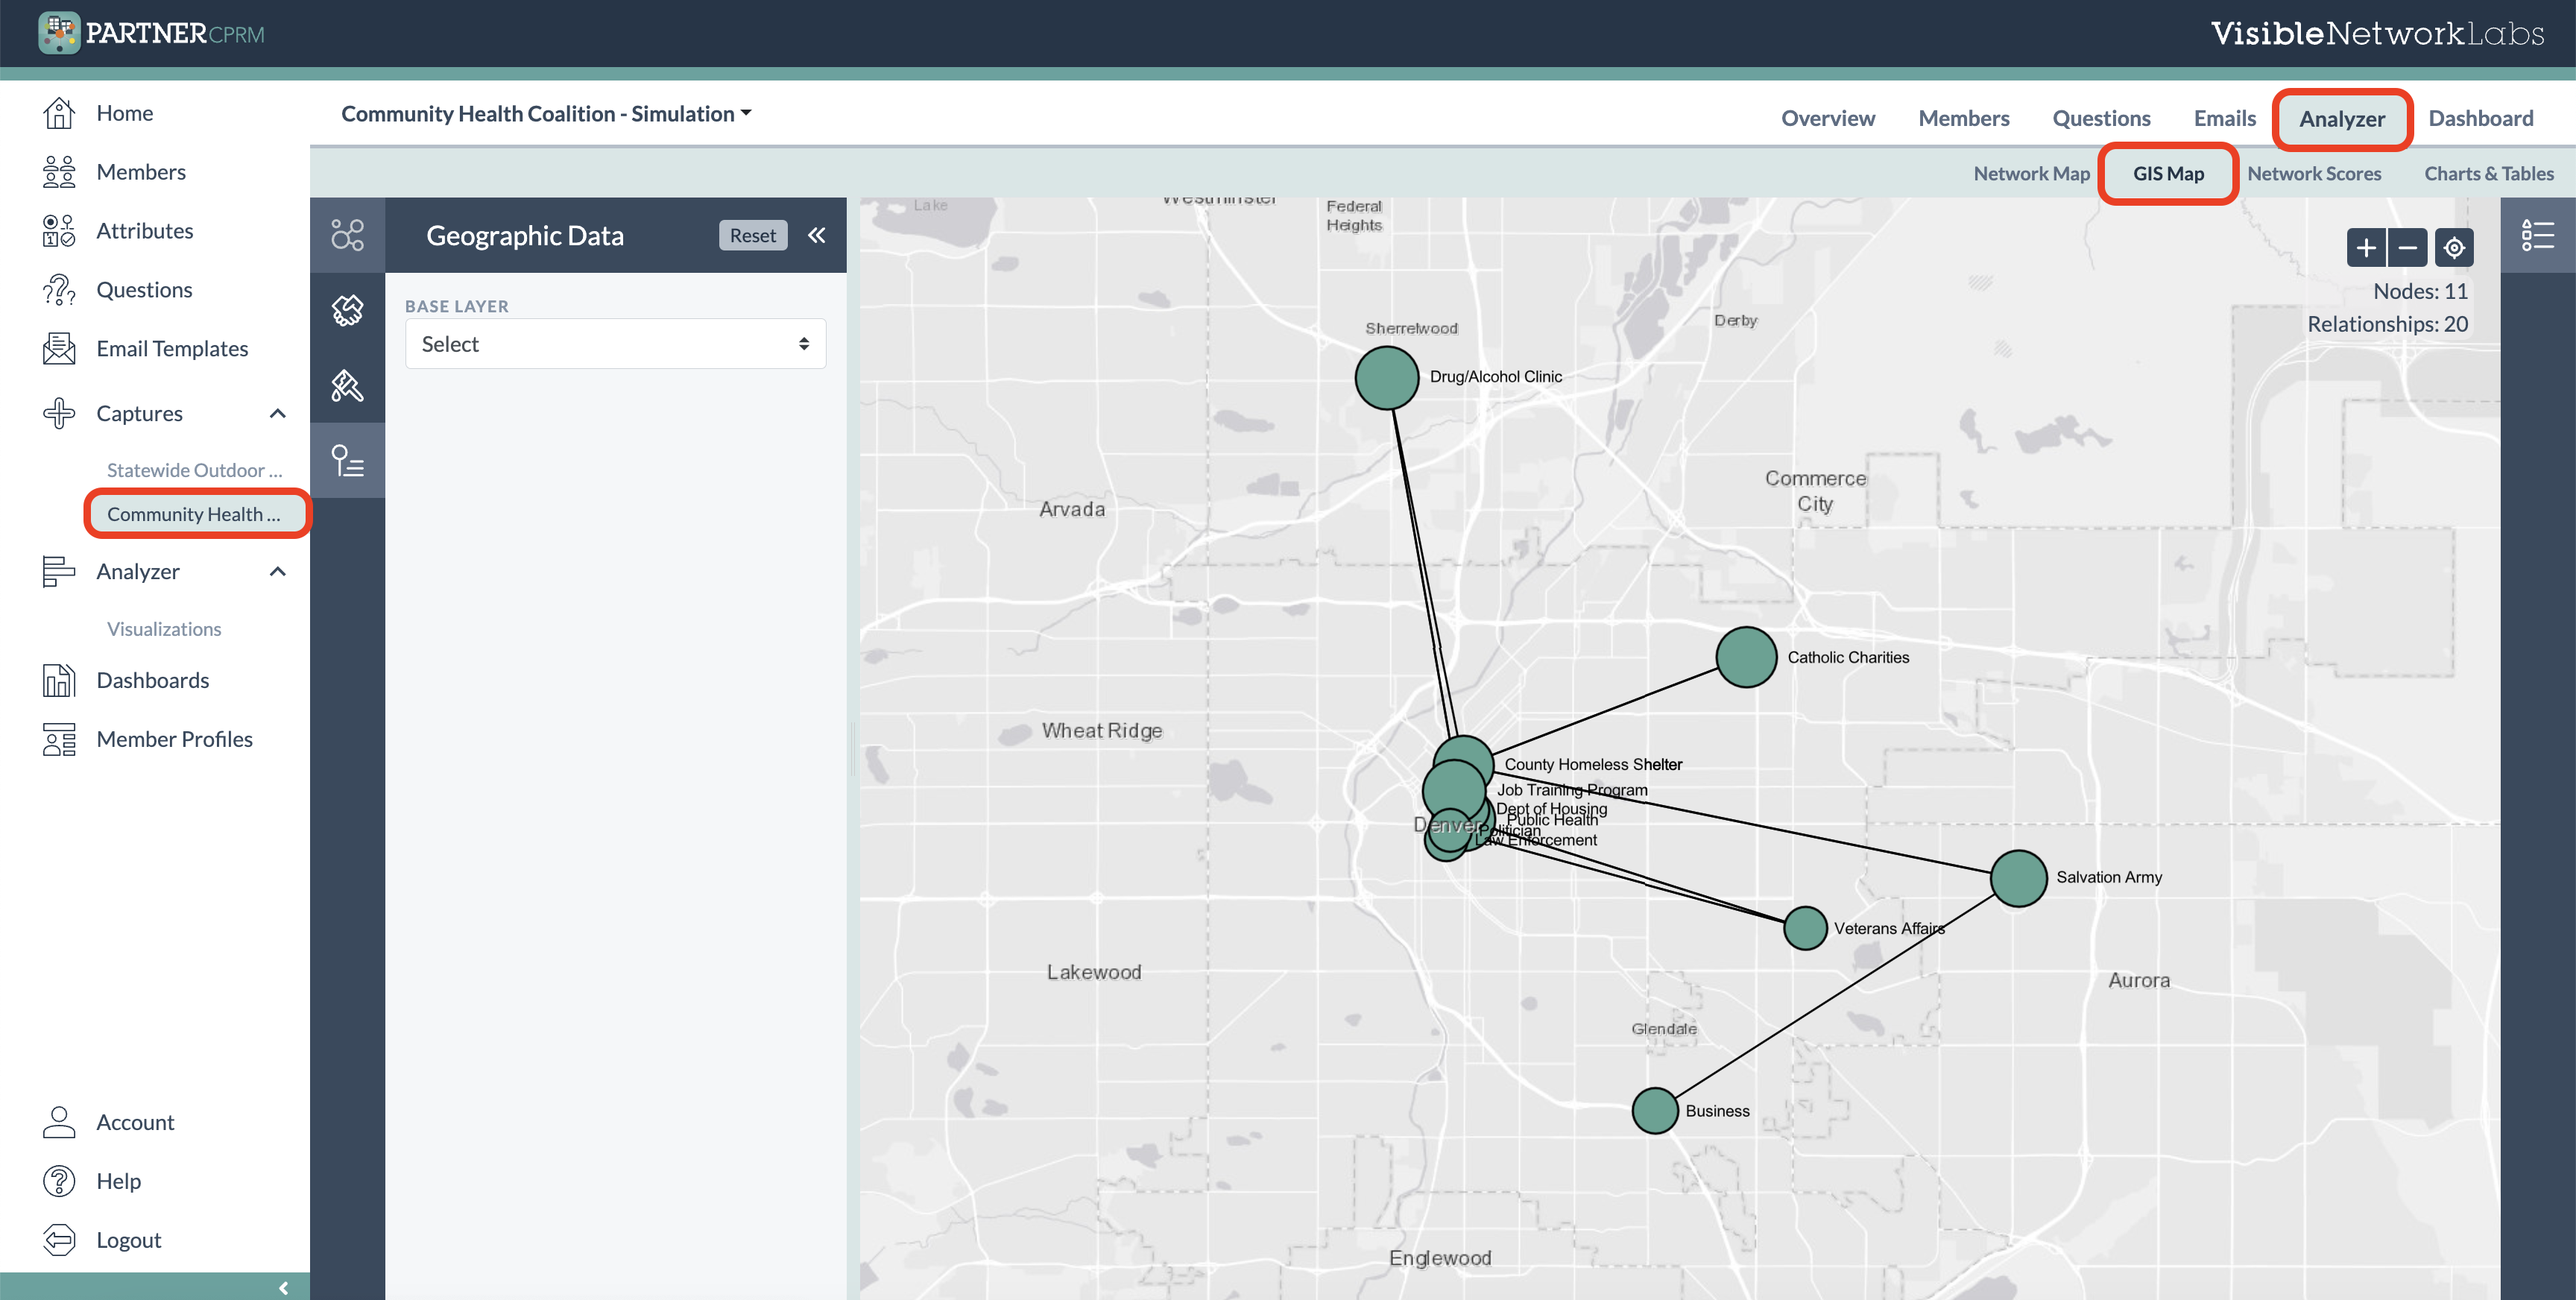Collapse Geographic Data panel with double chevron
The width and height of the screenshot is (2576, 1300).
pos(817,235)
